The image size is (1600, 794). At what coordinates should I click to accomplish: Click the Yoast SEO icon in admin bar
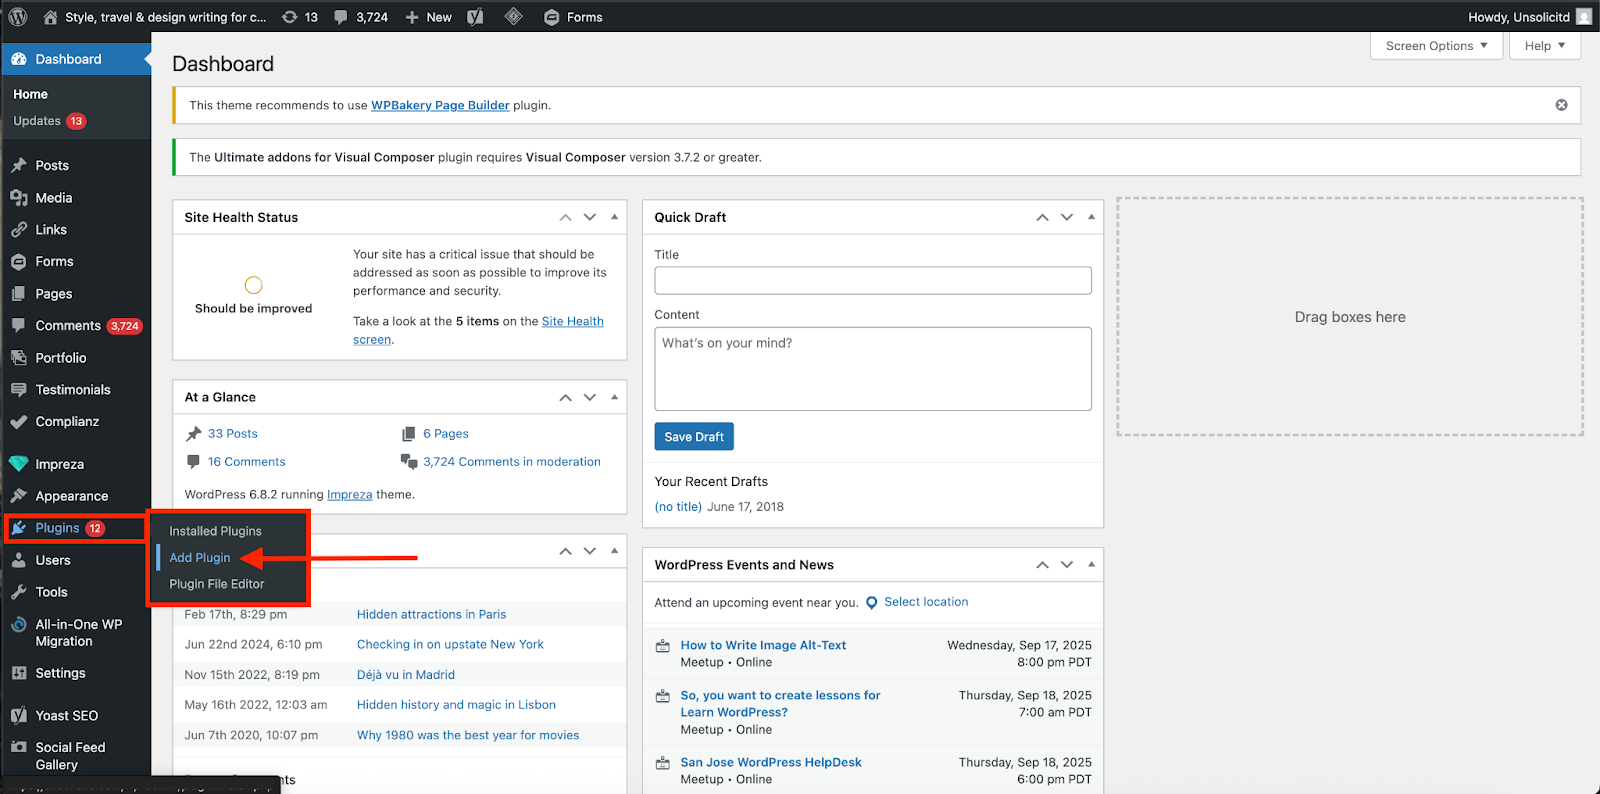475,17
